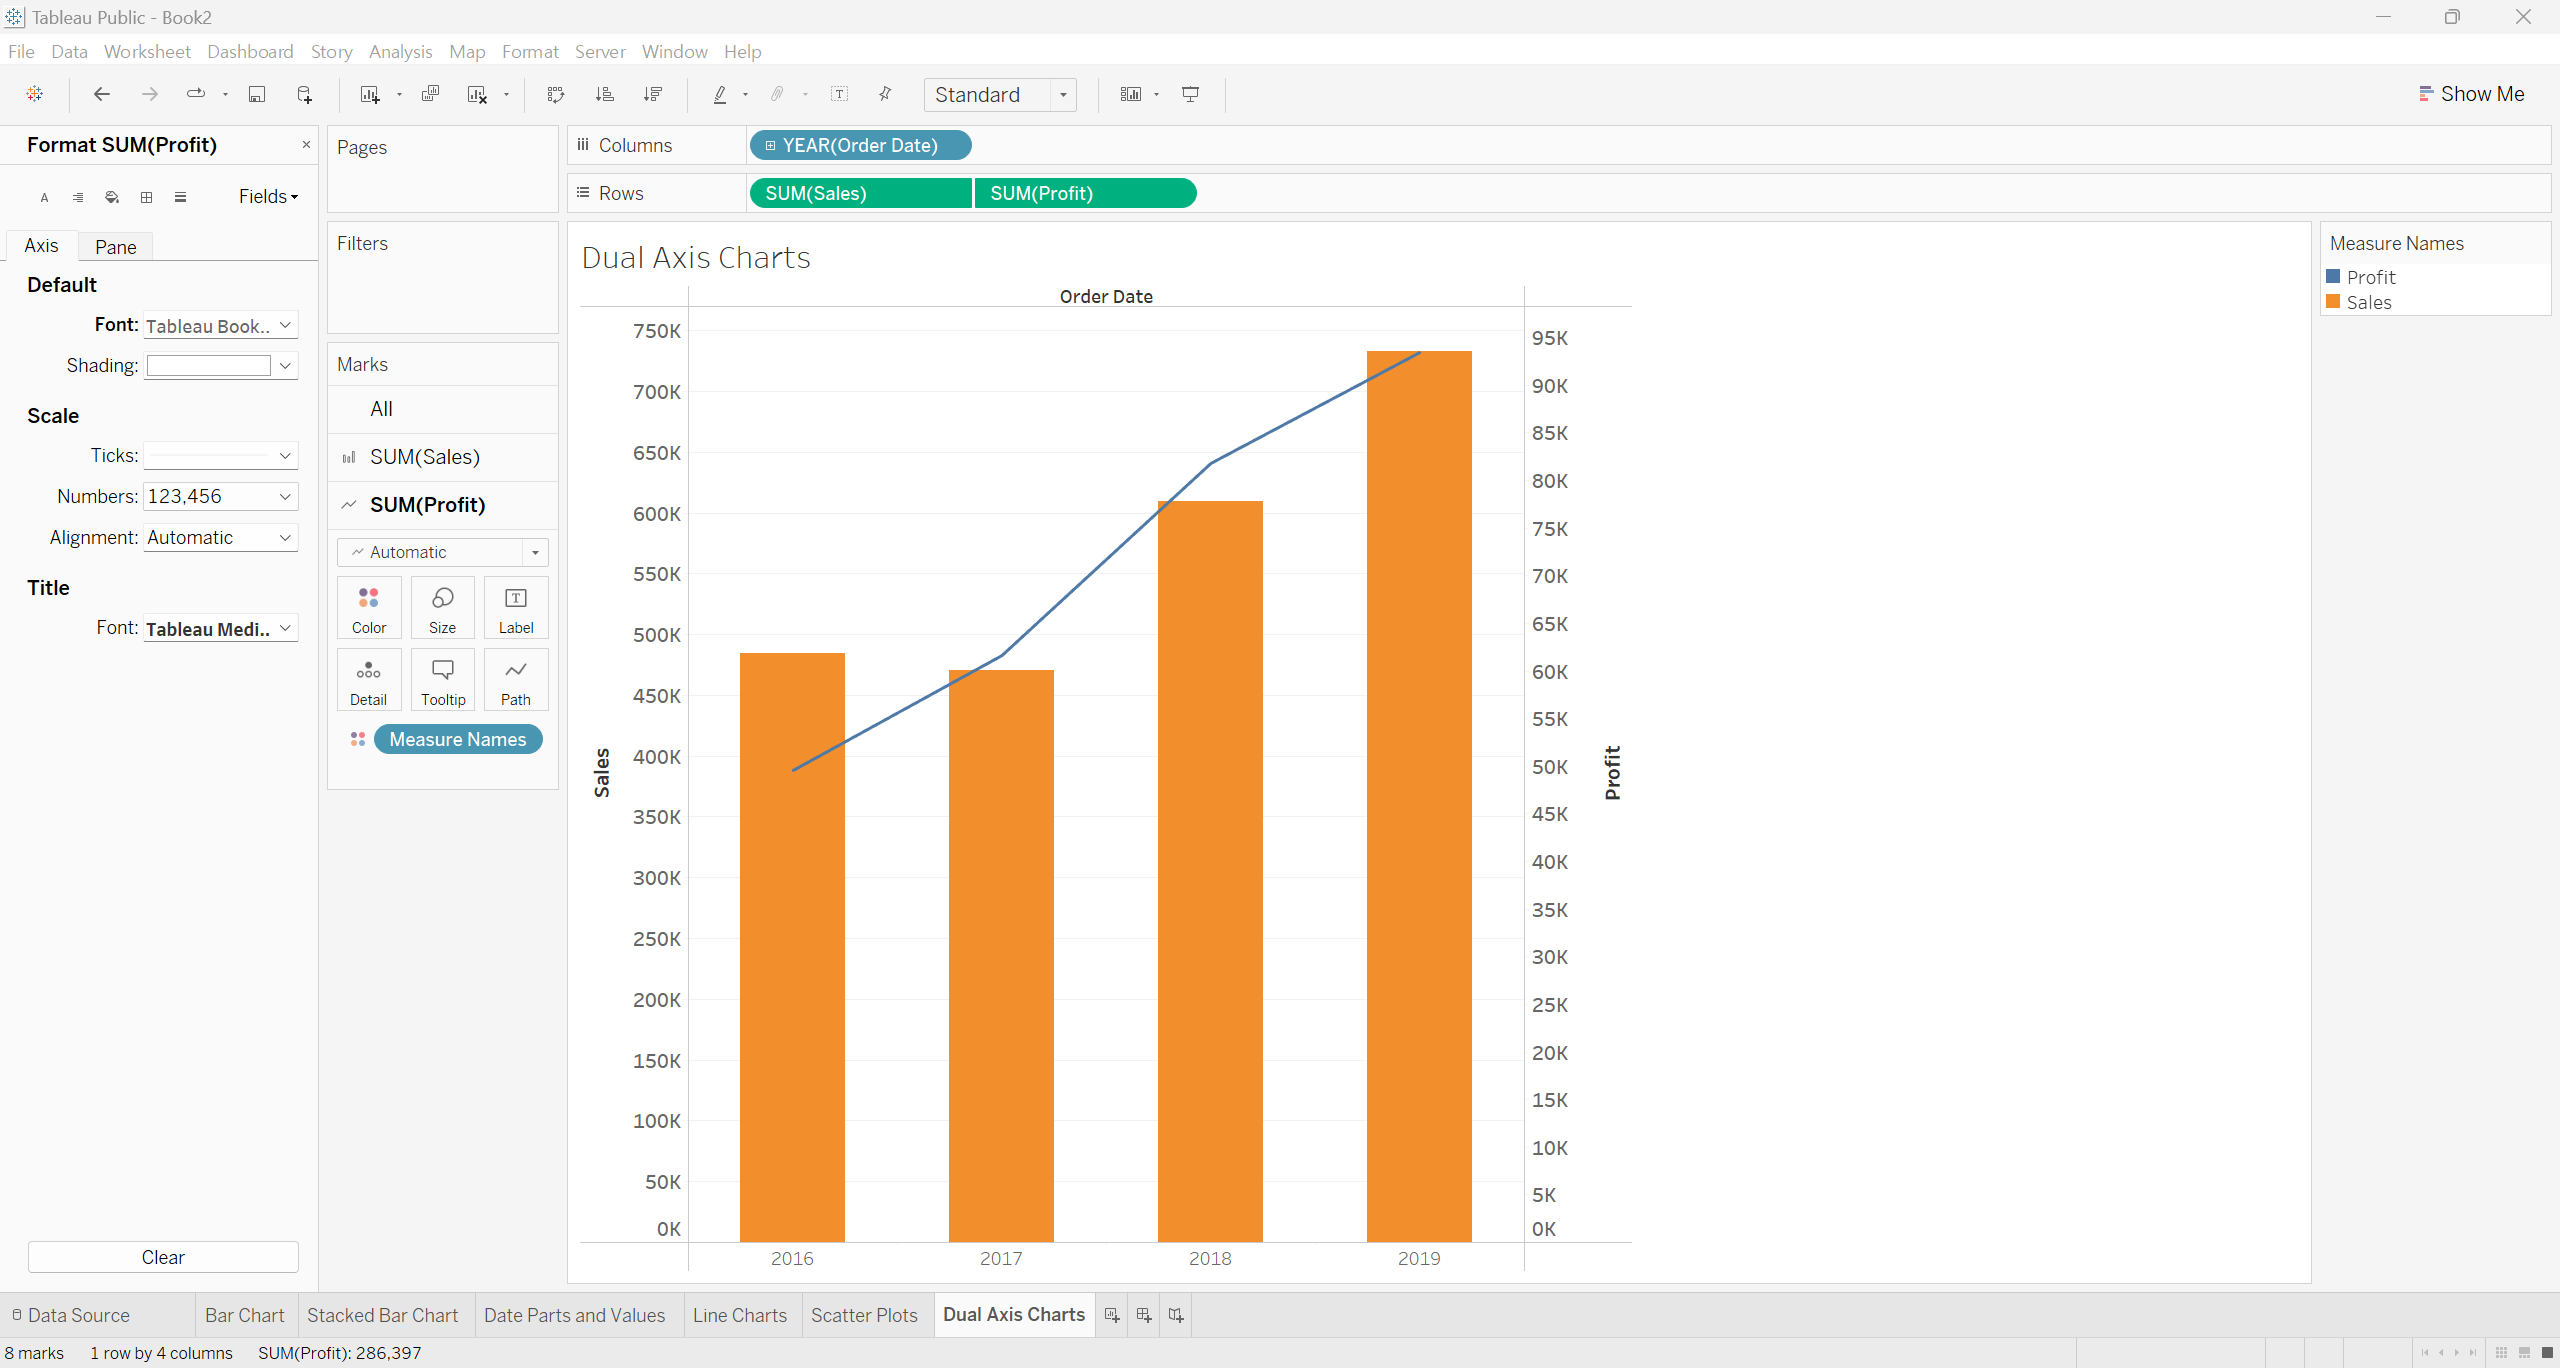Click the Duplicate worksheet icon

pos(430,94)
